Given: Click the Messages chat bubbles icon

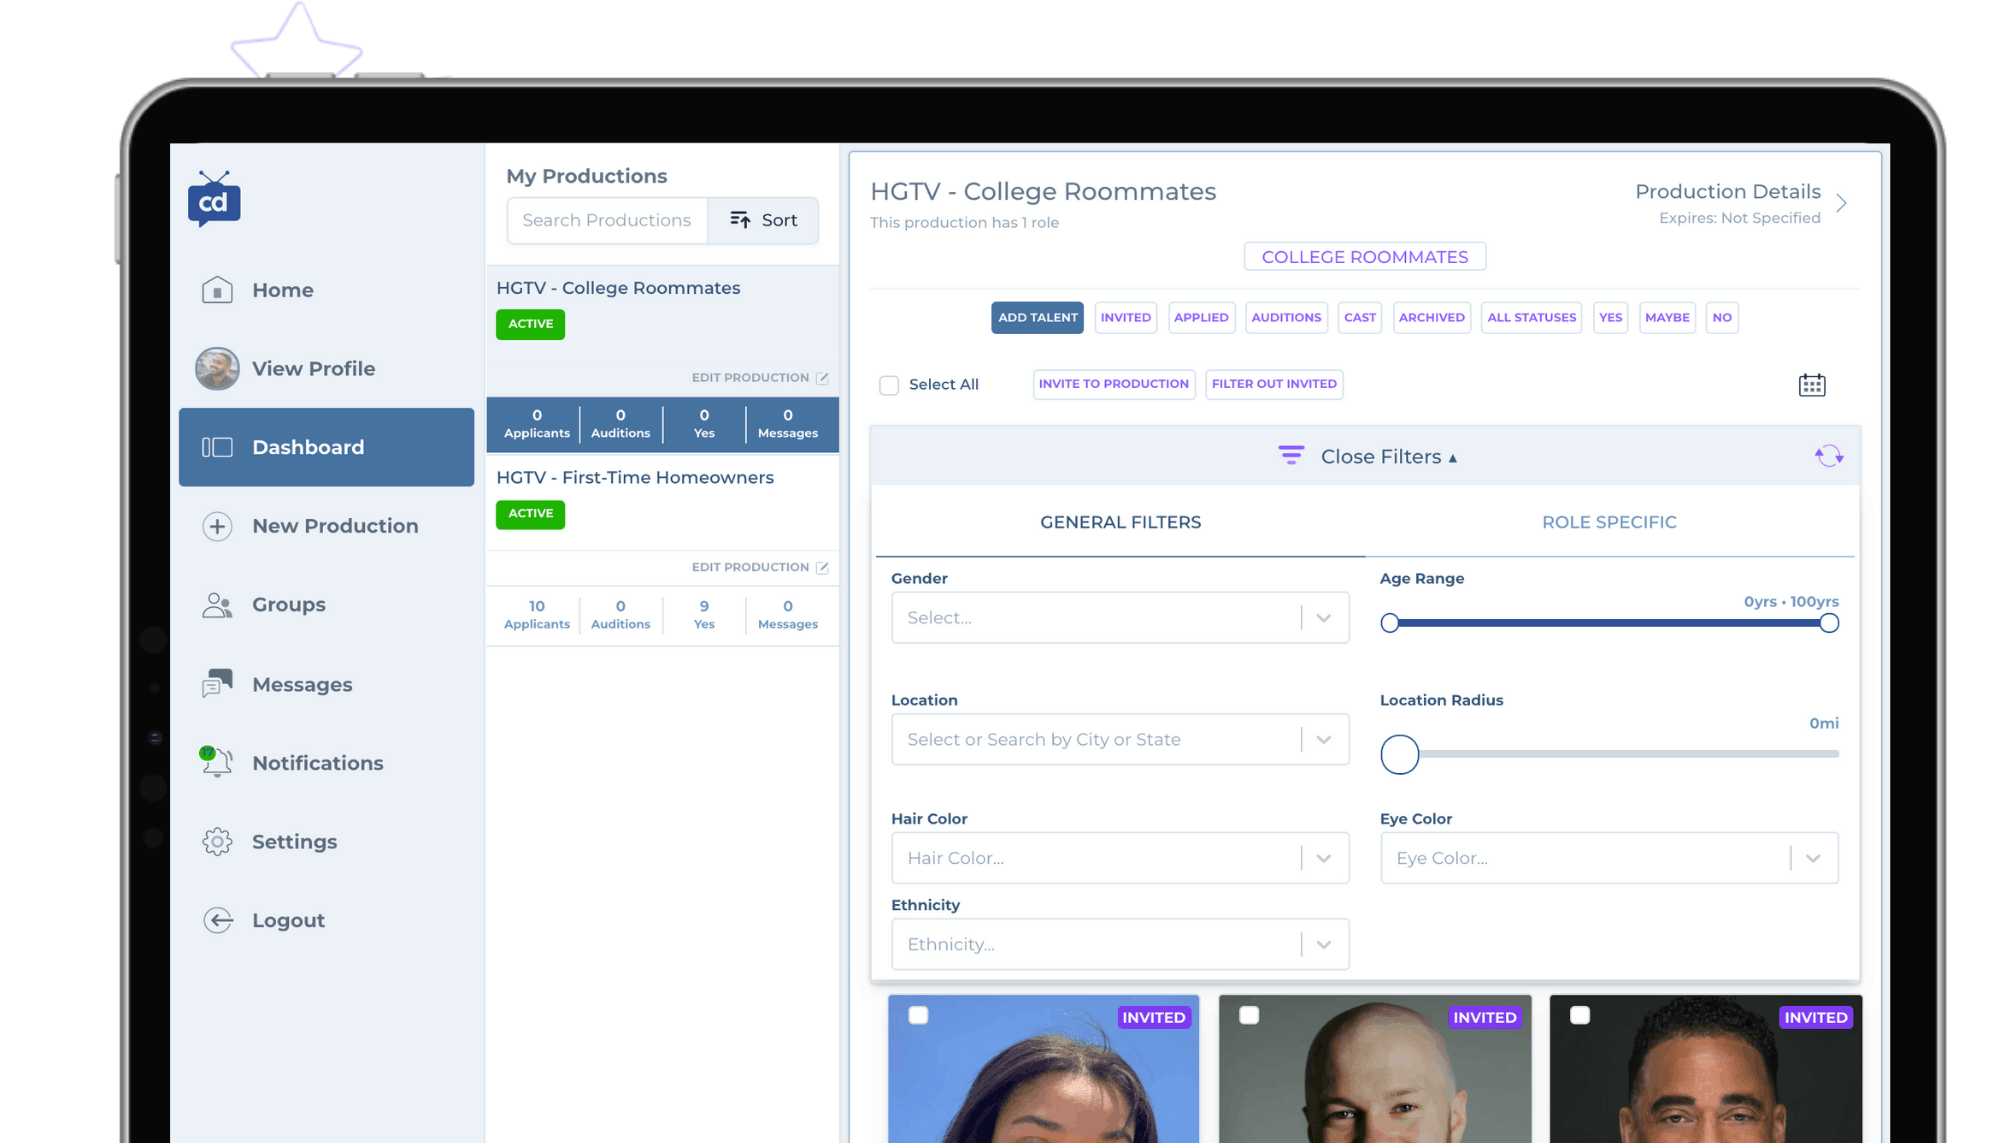Looking at the screenshot, I should click(x=217, y=684).
